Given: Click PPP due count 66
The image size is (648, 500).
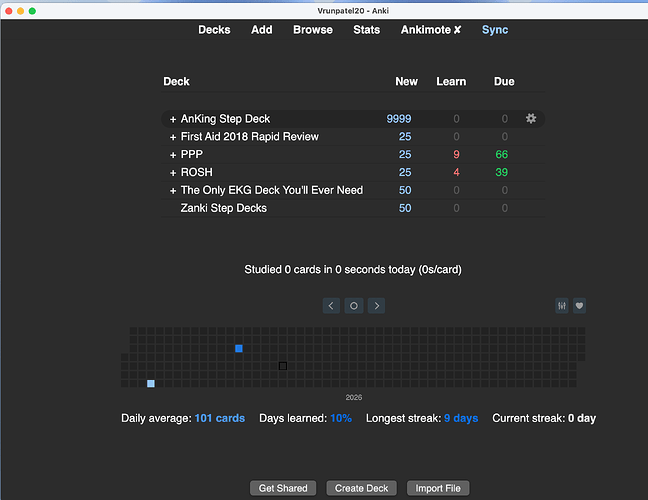Looking at the screenshot, I should [x=502, y=155].
